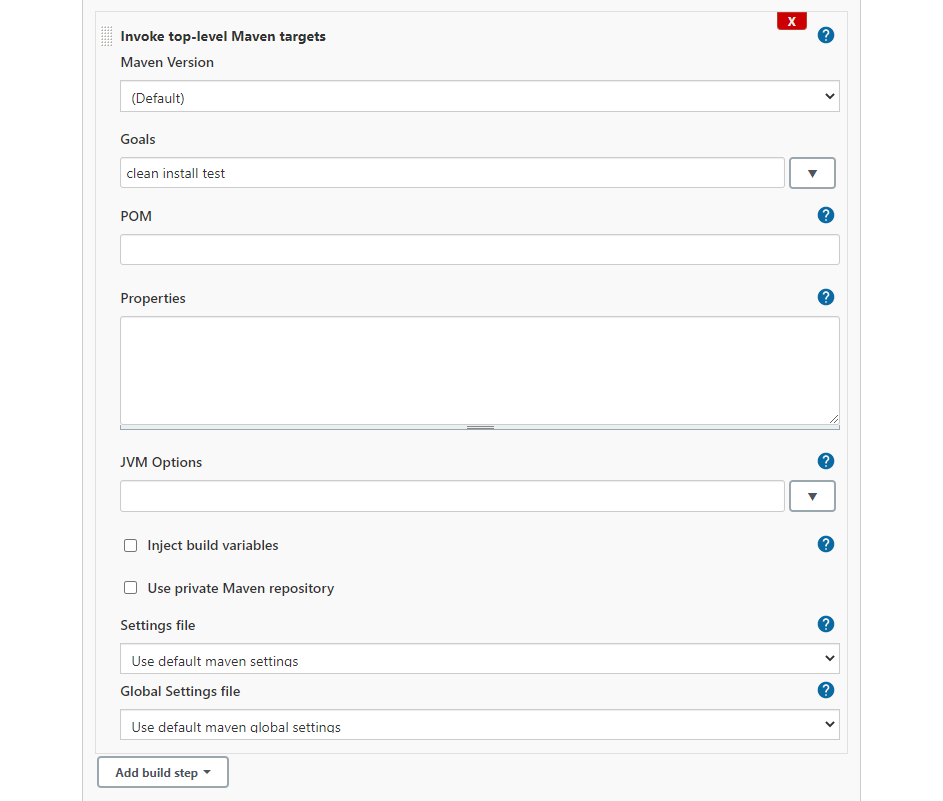The image size is (943, 801).
Task: Click the Use private Maven repository label
Action: [241, 588]
